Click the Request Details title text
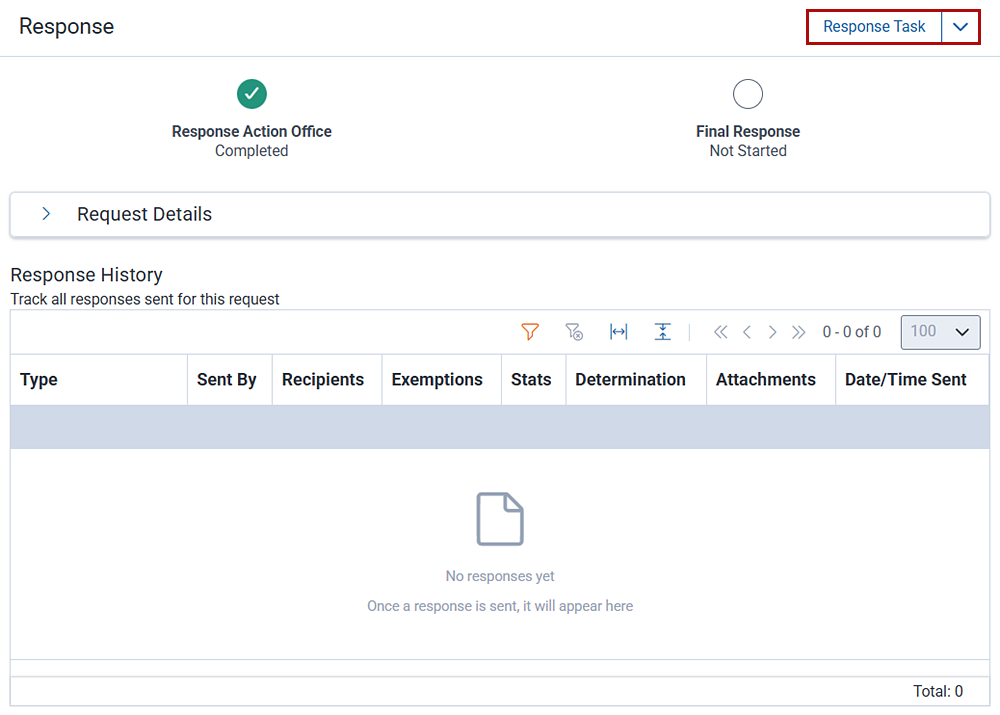 [144, 214]
